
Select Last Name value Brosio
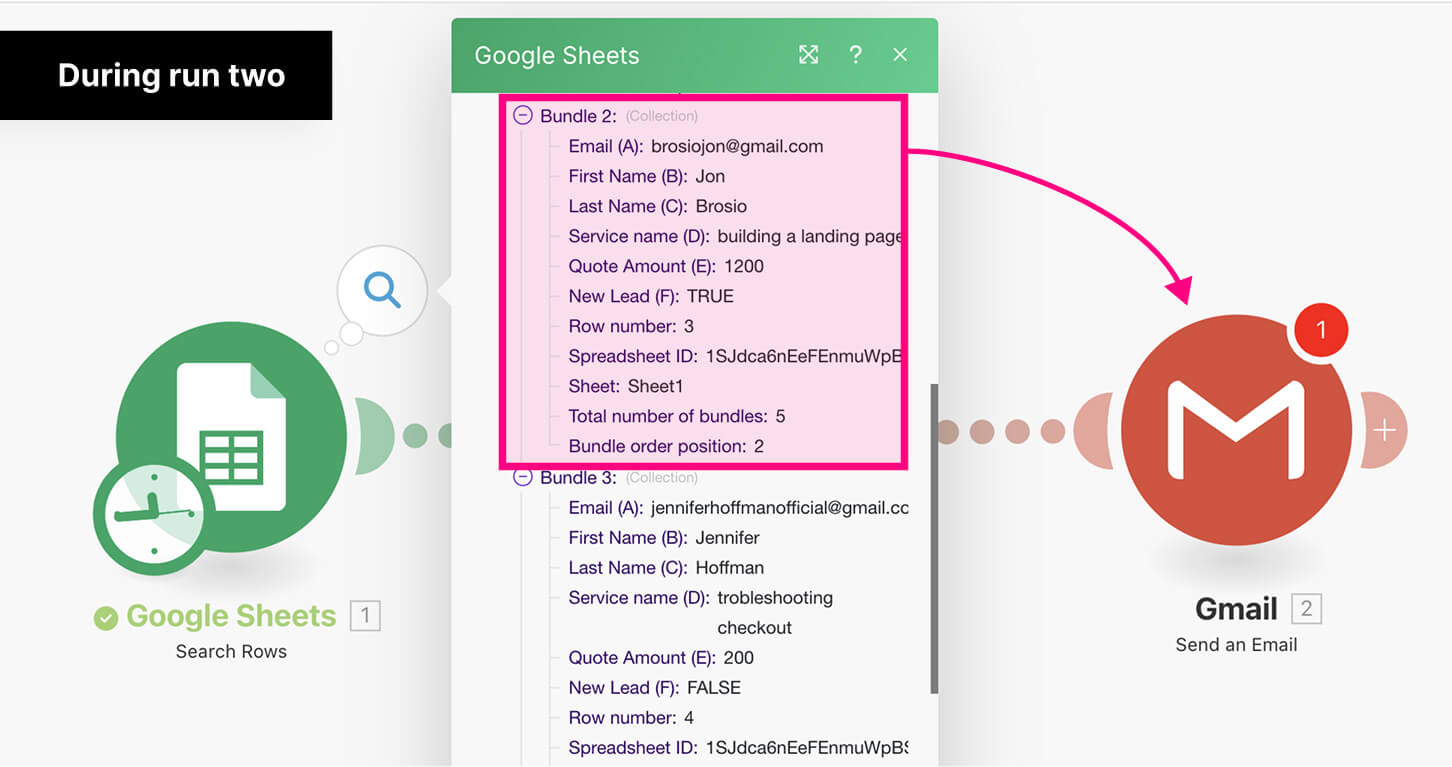pos(721,206)
